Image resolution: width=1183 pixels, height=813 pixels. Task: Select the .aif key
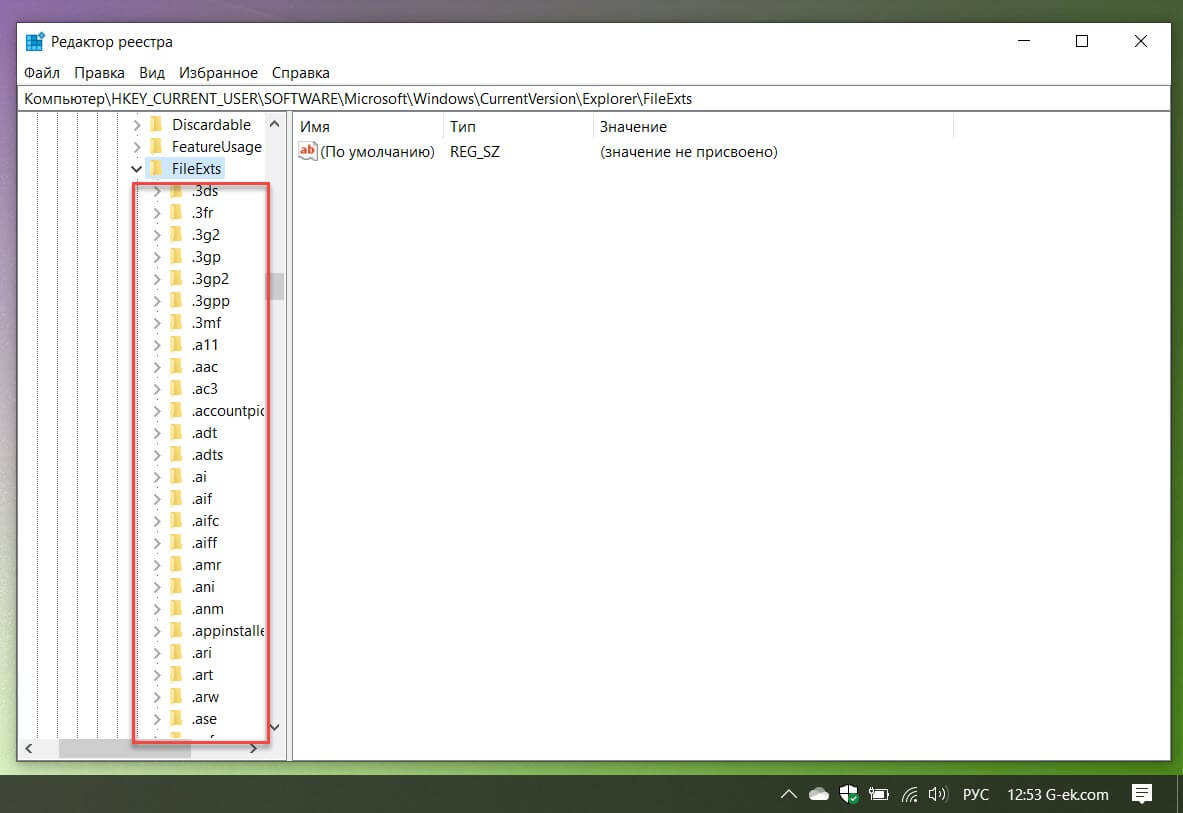coord(201,499)
